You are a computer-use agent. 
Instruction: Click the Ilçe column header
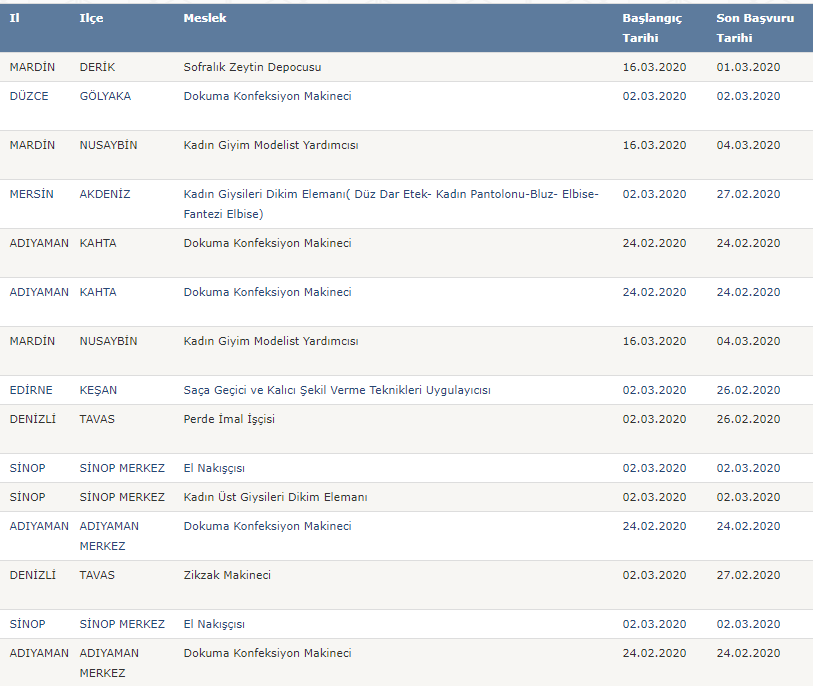91,18
